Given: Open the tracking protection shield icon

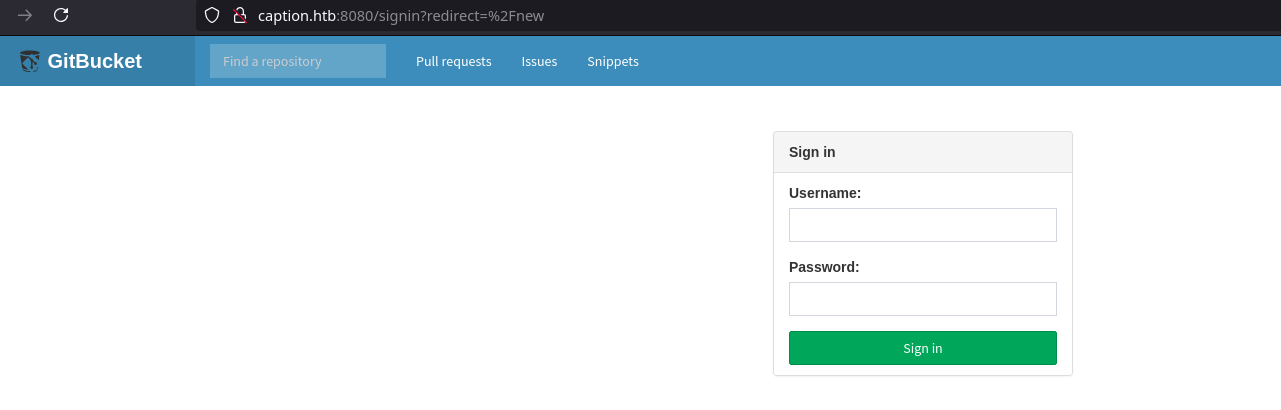Looking at the screenshot, I should 211,15.
